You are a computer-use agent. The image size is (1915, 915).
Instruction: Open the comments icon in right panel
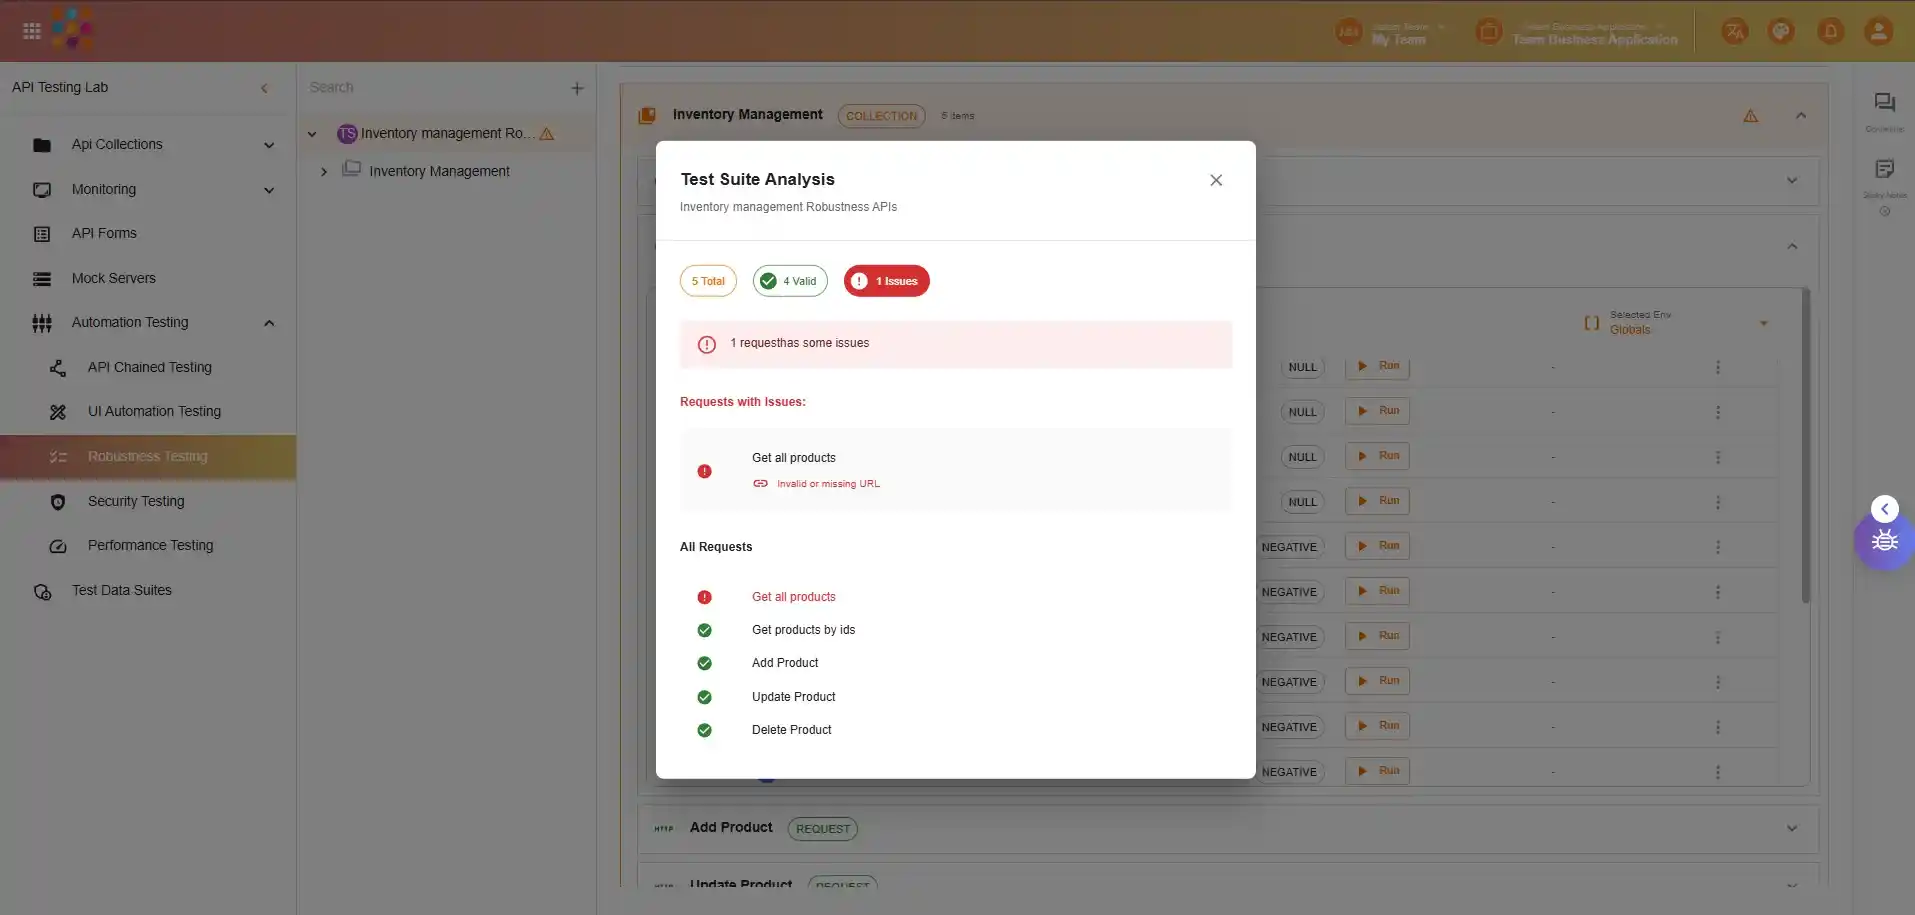1884,103
